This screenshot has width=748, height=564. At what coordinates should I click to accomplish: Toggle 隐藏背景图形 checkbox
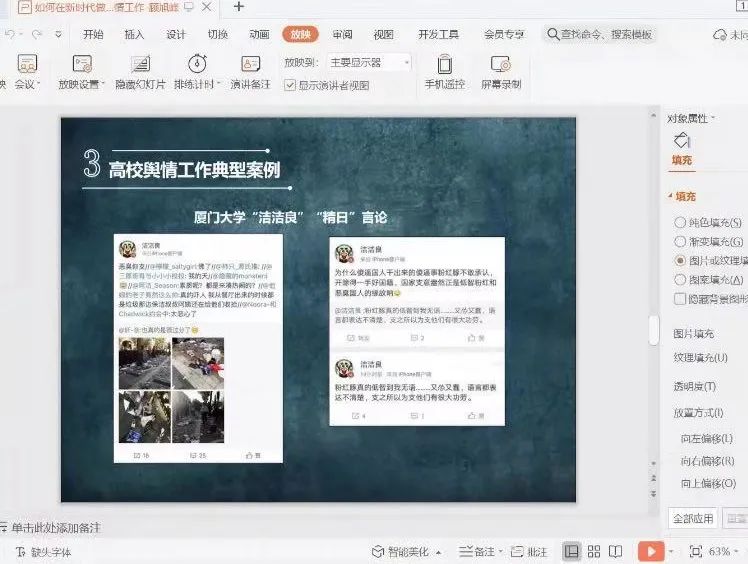(x=680, y=299)
